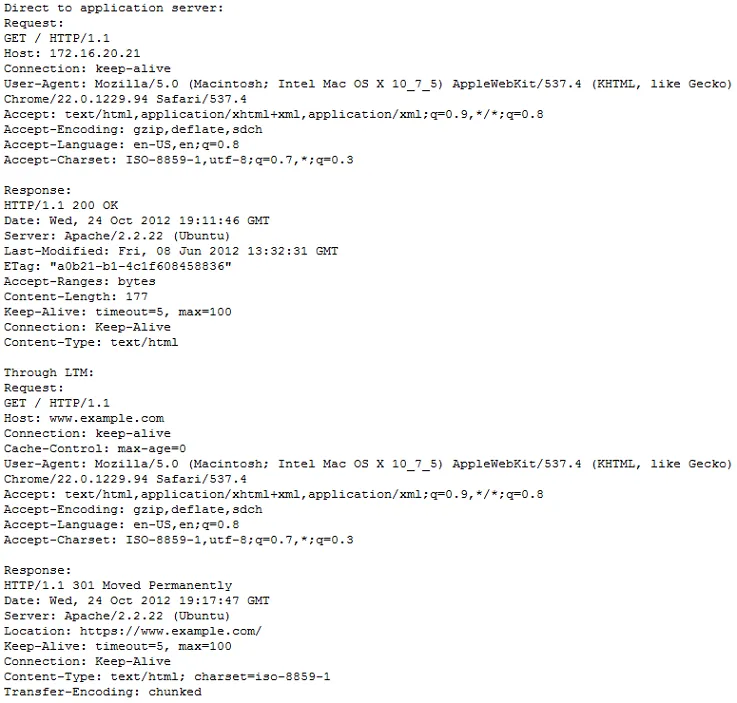The width and height of the screenshot is (737, 703).
Task: Click the 'Cache-Control: max-age=0' header
Action: point(95,449)
